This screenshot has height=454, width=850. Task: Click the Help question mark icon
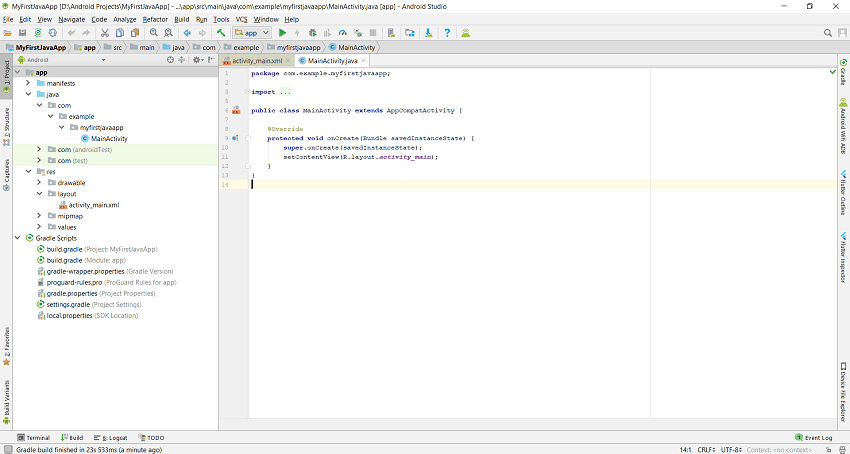(447, 33)
